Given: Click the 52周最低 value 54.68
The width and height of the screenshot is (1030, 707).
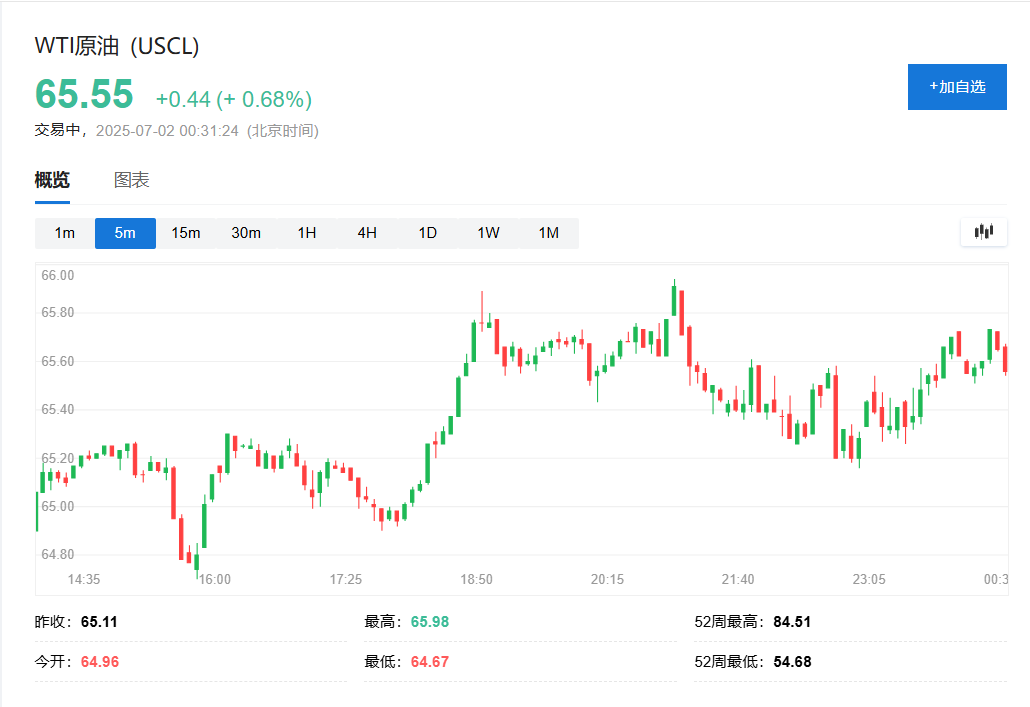Looking at the screenshot, I should tap(792, 662).
